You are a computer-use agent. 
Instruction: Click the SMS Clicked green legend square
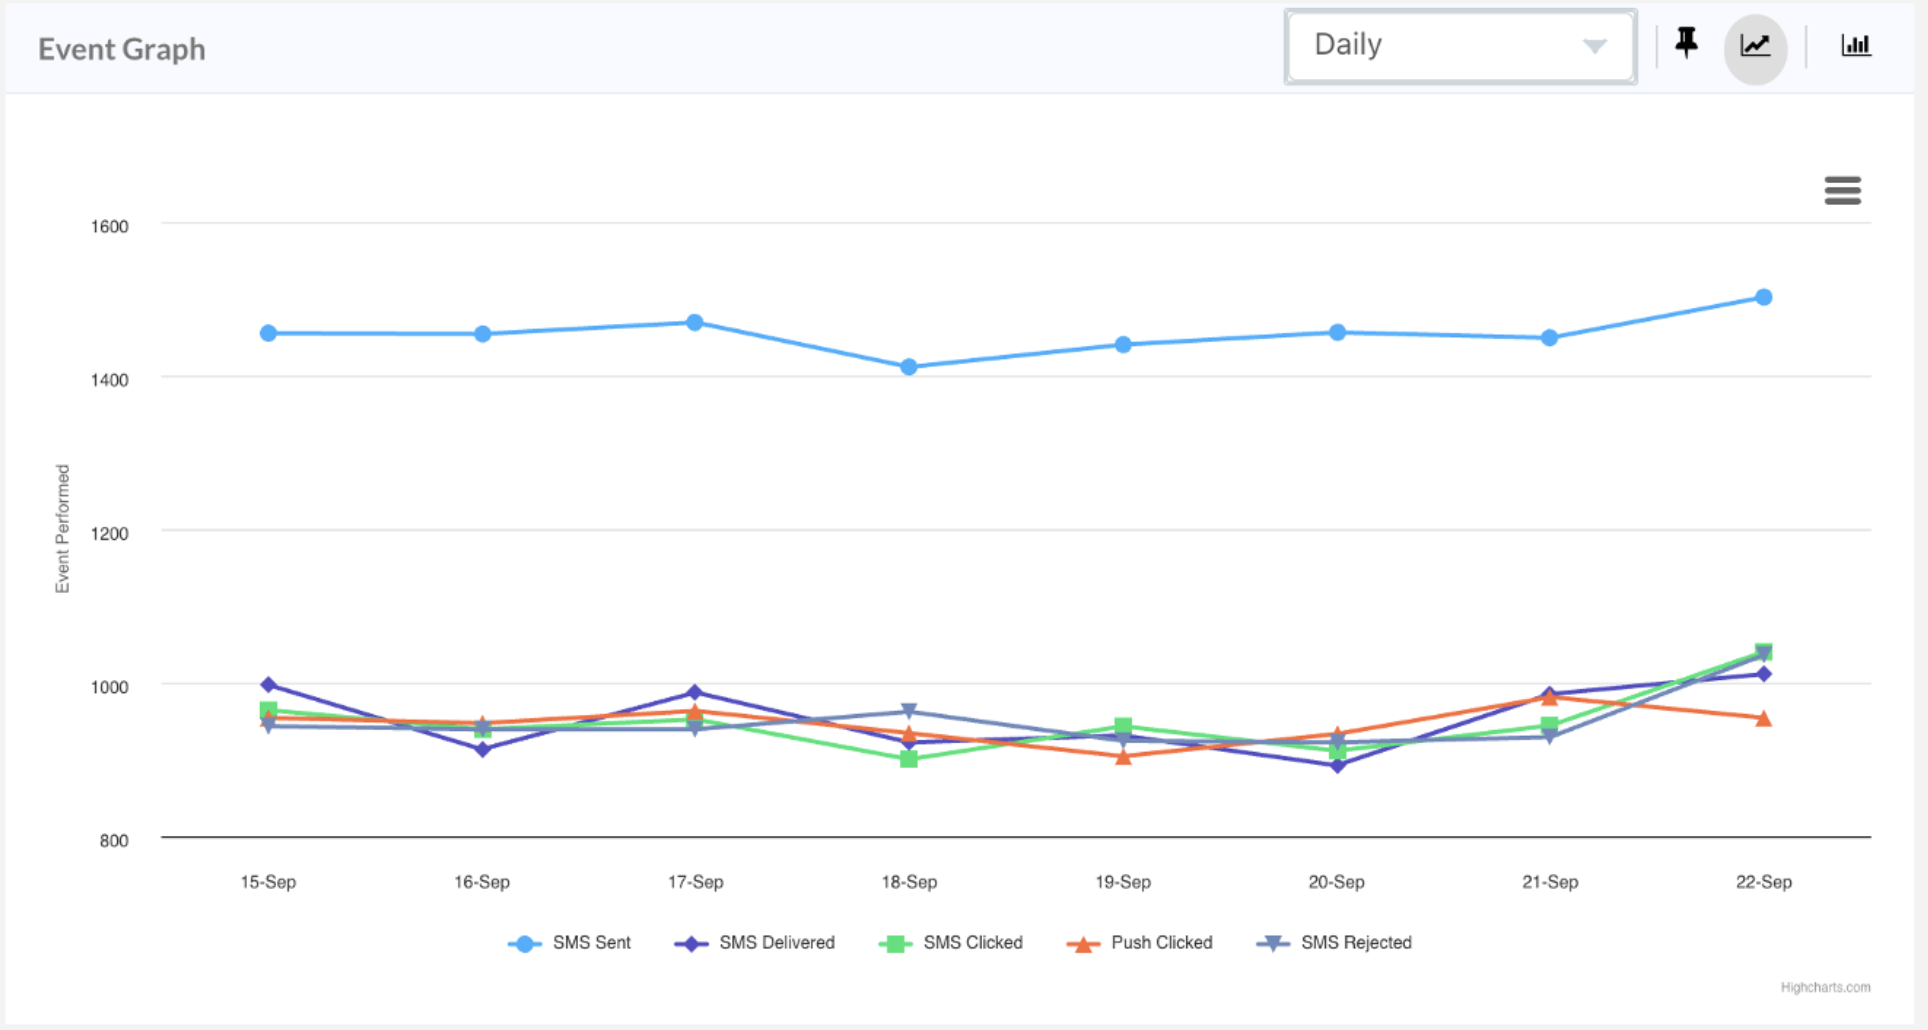(x=896, y=943)
